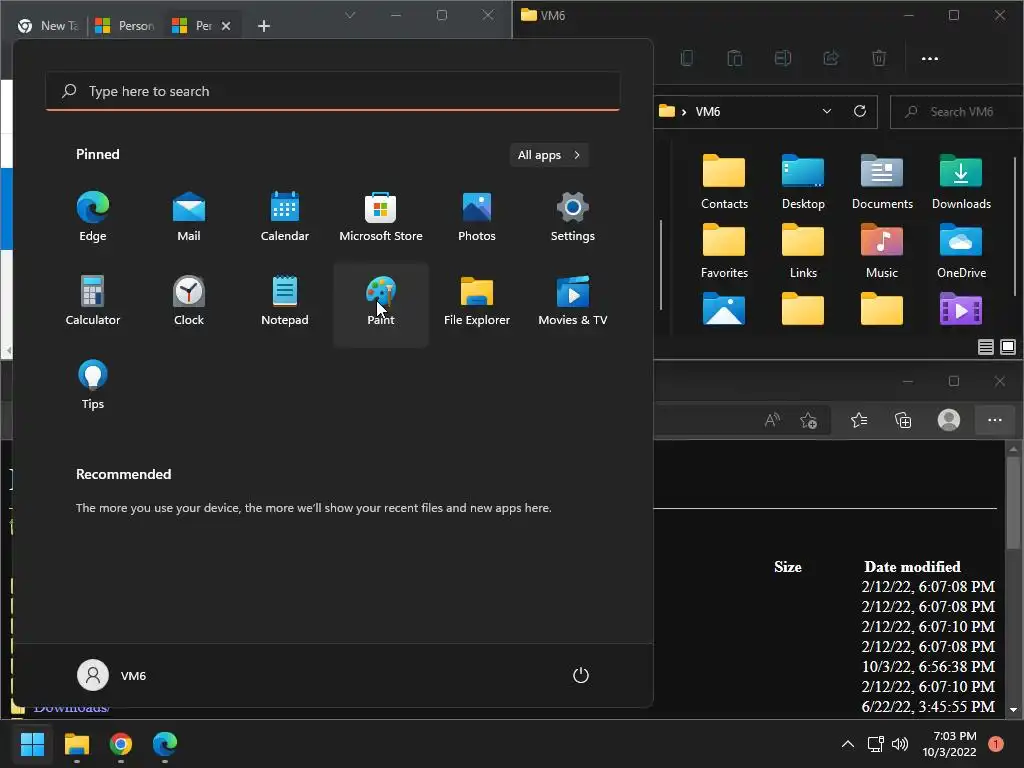1024x768 pixels.
Task: Open volume control in system tray
Action: (900, 744)
